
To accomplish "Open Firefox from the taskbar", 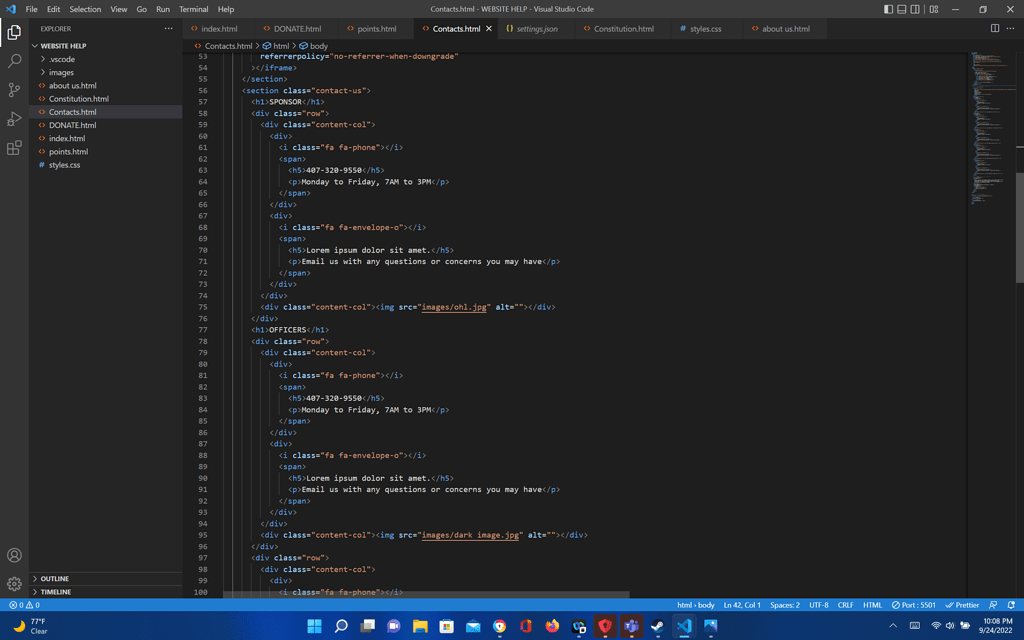I will 552,626.
